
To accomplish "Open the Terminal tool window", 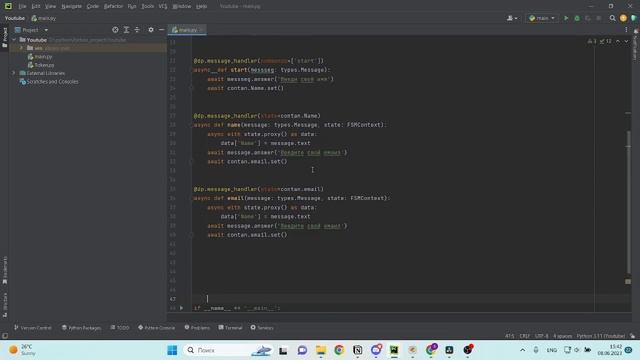I will click(230, 328).
